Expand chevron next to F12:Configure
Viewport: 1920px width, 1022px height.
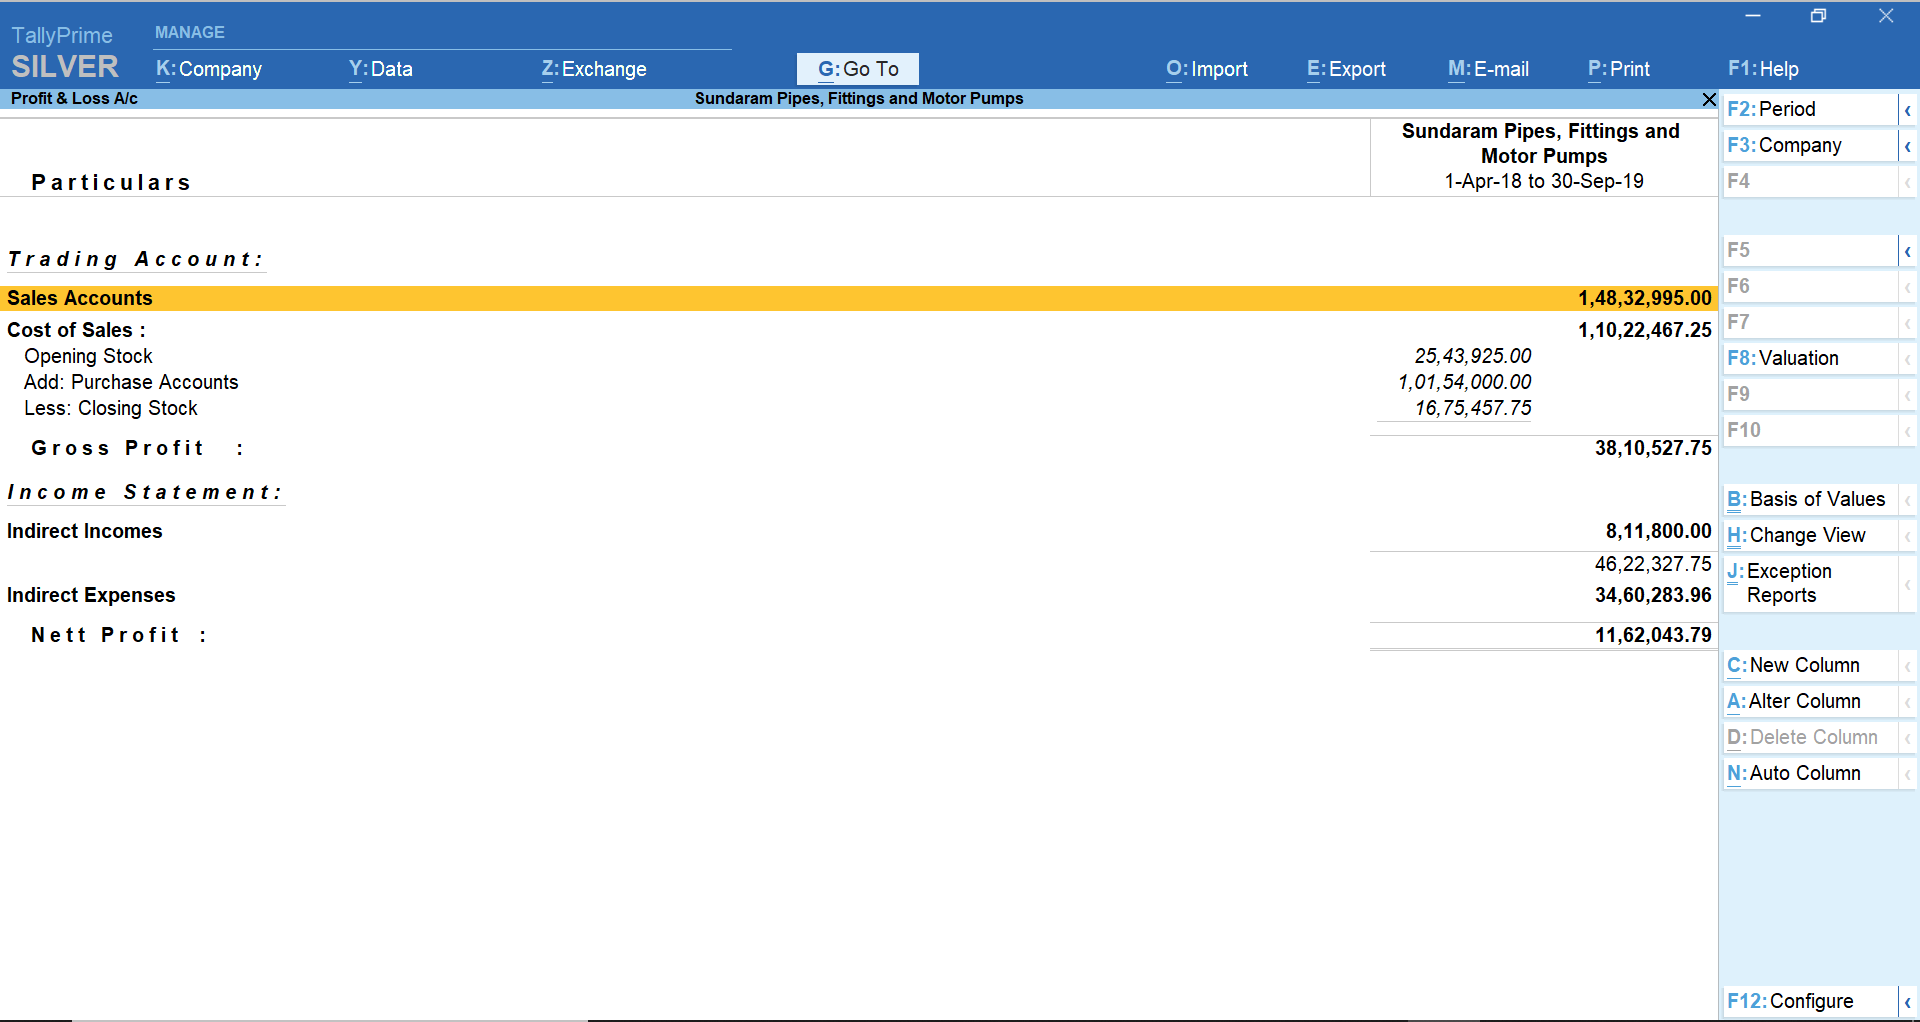[1908, 1002]
